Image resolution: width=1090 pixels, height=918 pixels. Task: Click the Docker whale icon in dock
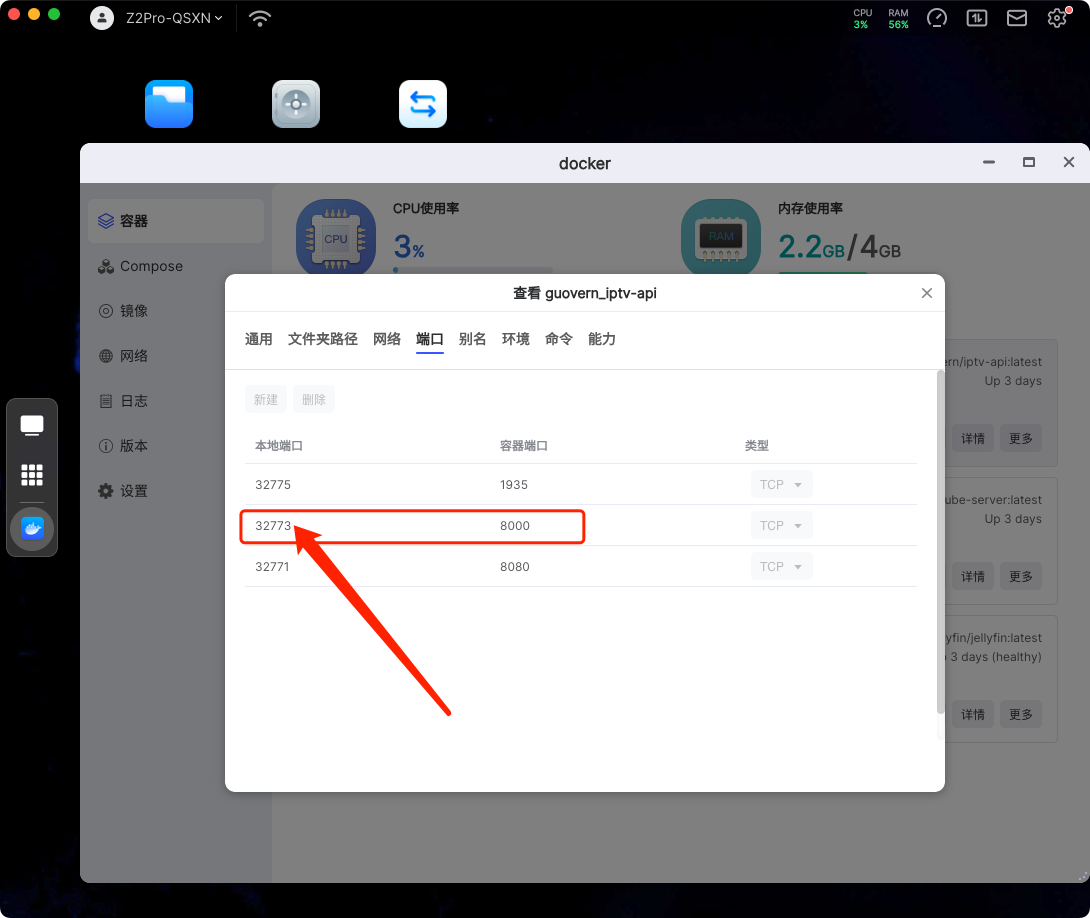click(x=32, y=528)
